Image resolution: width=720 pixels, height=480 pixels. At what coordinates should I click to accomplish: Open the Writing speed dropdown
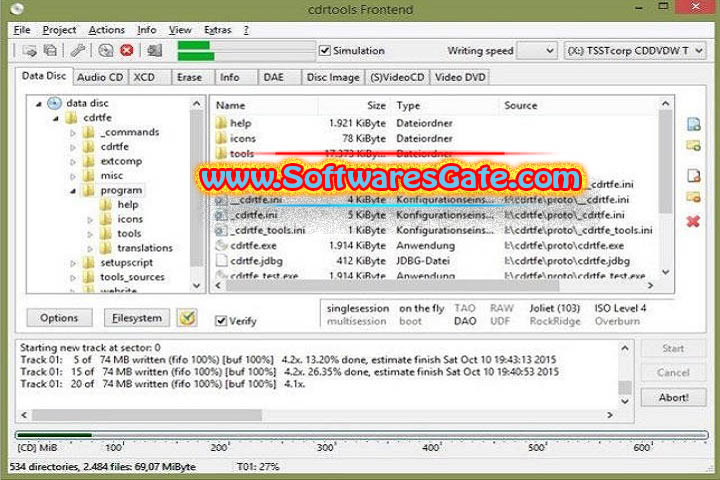537,51
